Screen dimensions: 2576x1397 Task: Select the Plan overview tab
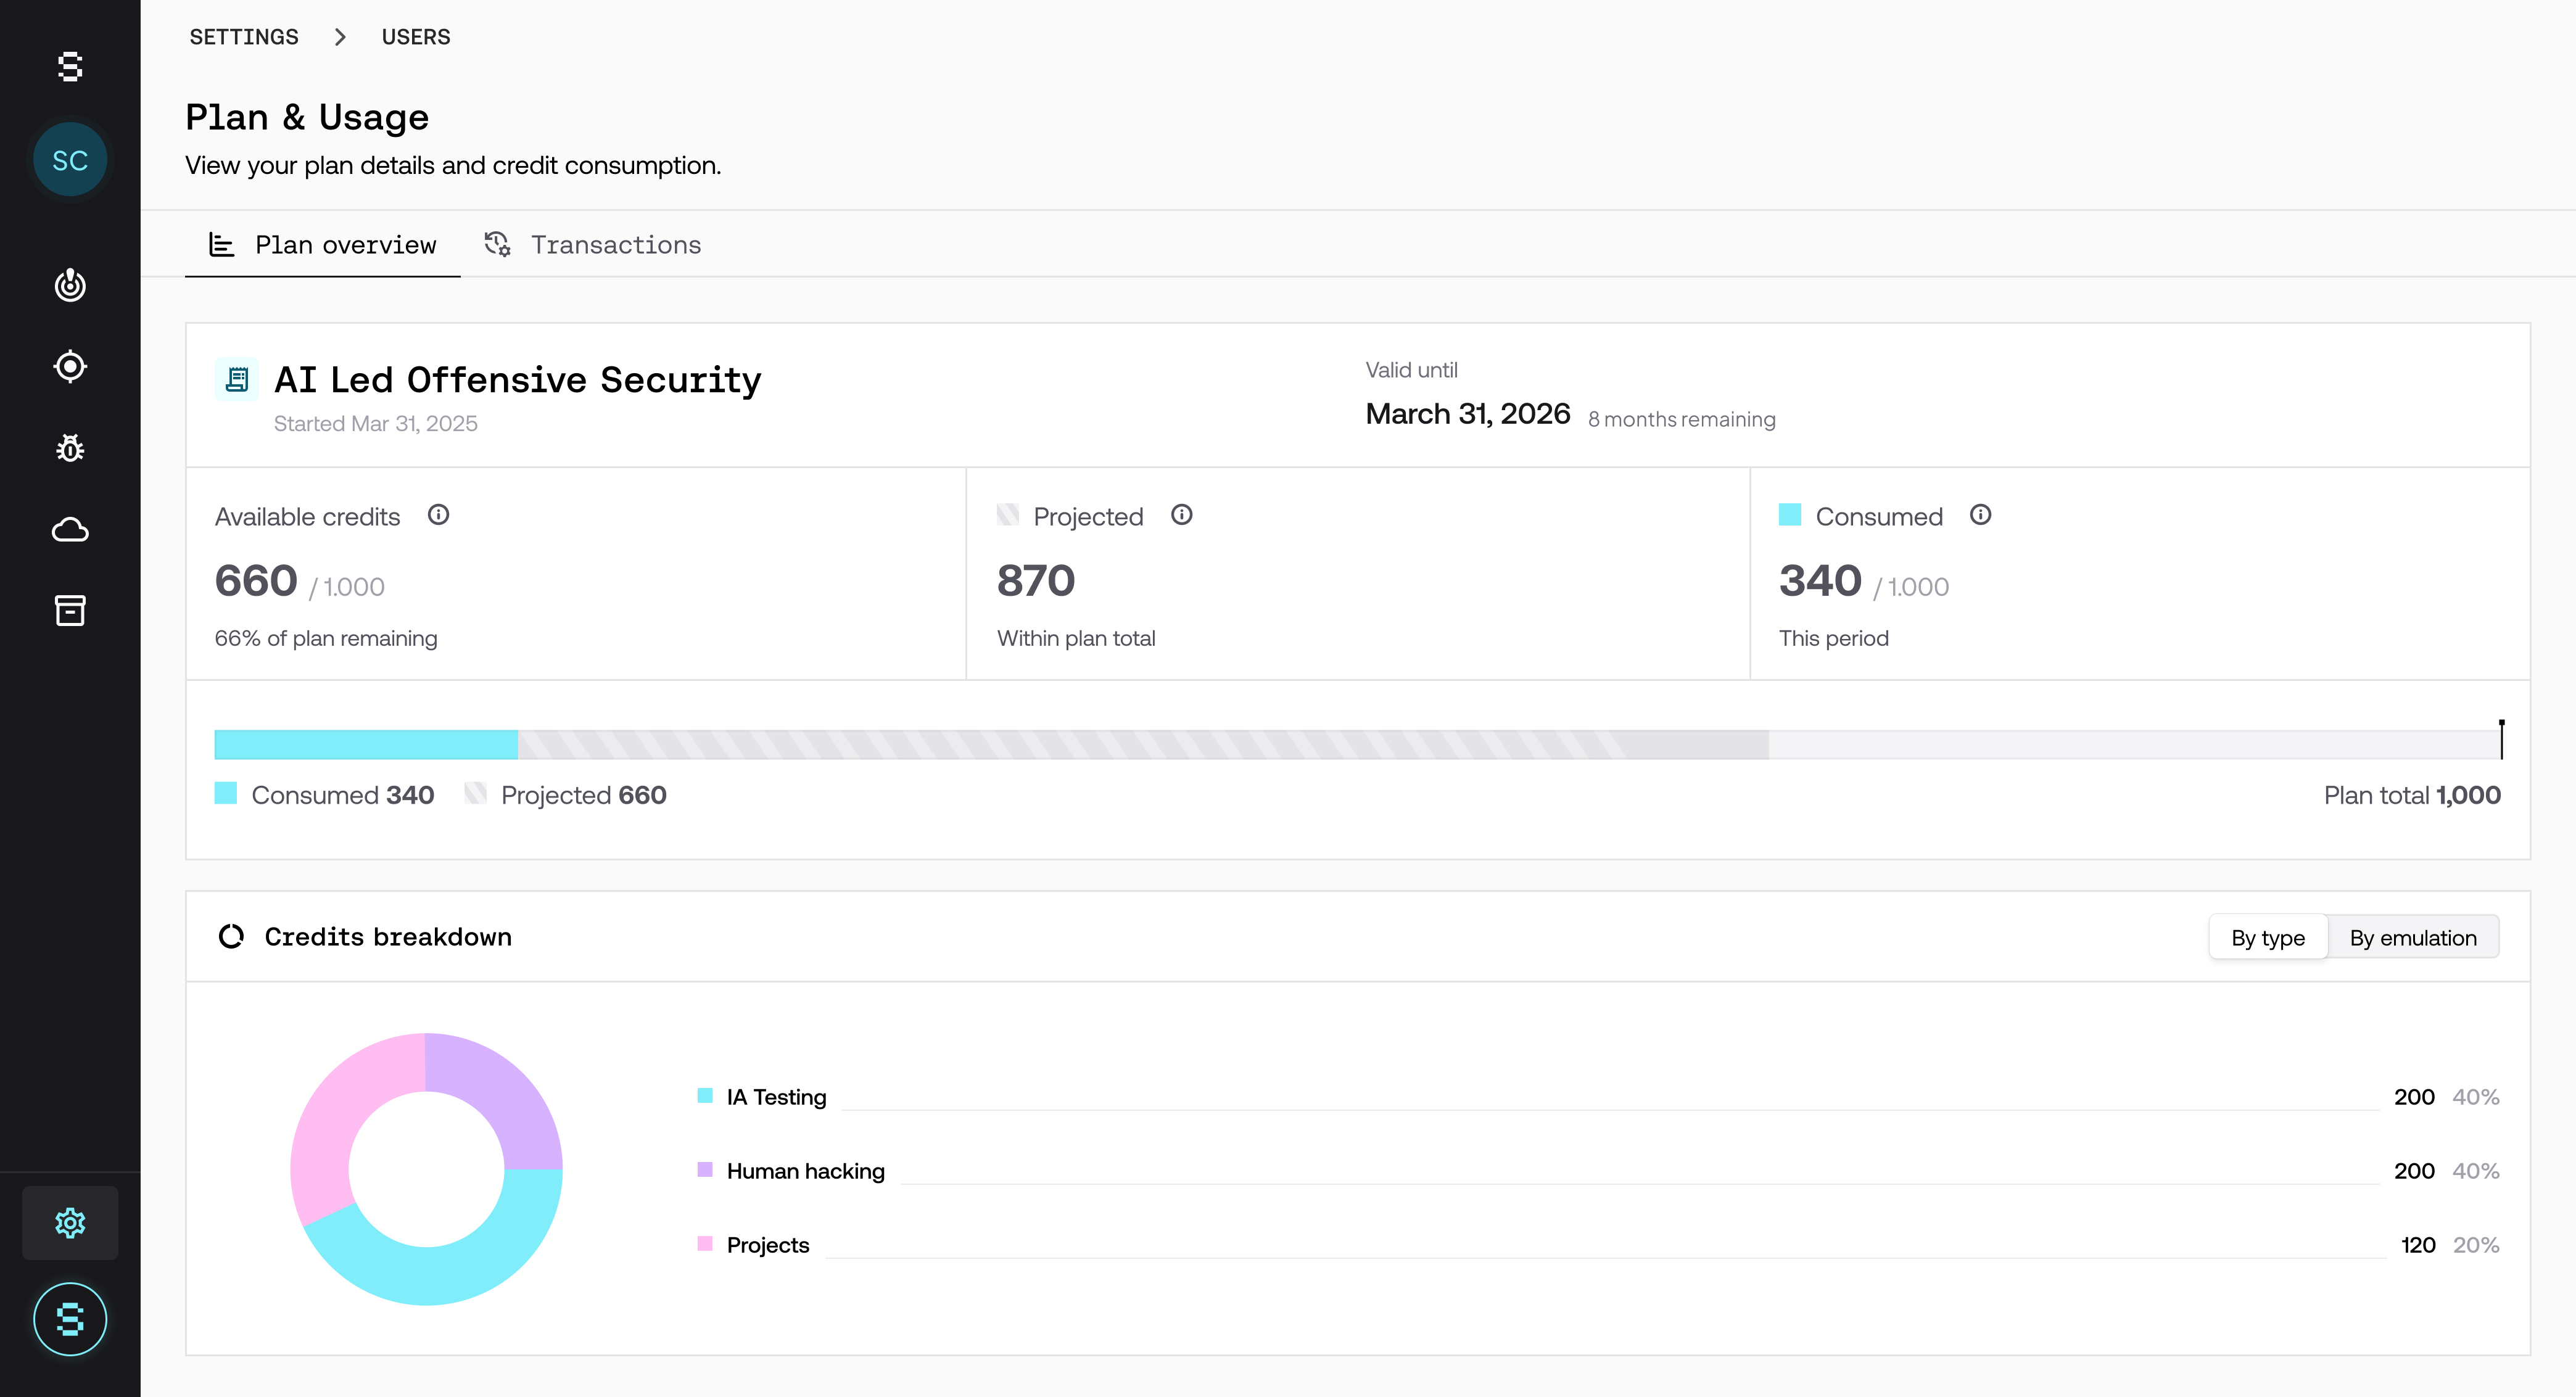322,245
